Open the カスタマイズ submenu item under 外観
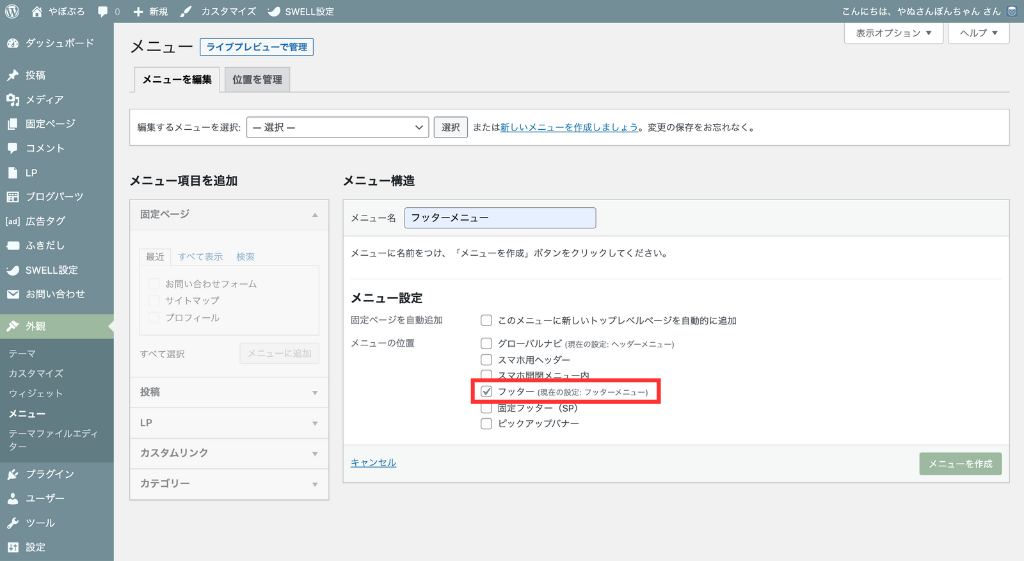Viewport: 1024px width, 561px height. coord(36,374)
